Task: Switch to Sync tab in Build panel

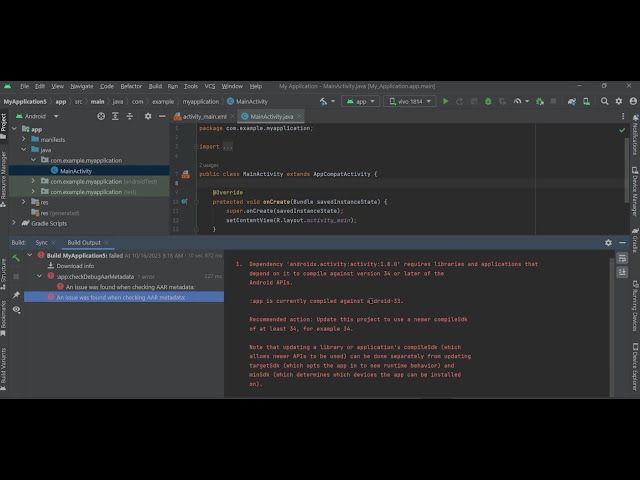Action: (x=41, y=242)
